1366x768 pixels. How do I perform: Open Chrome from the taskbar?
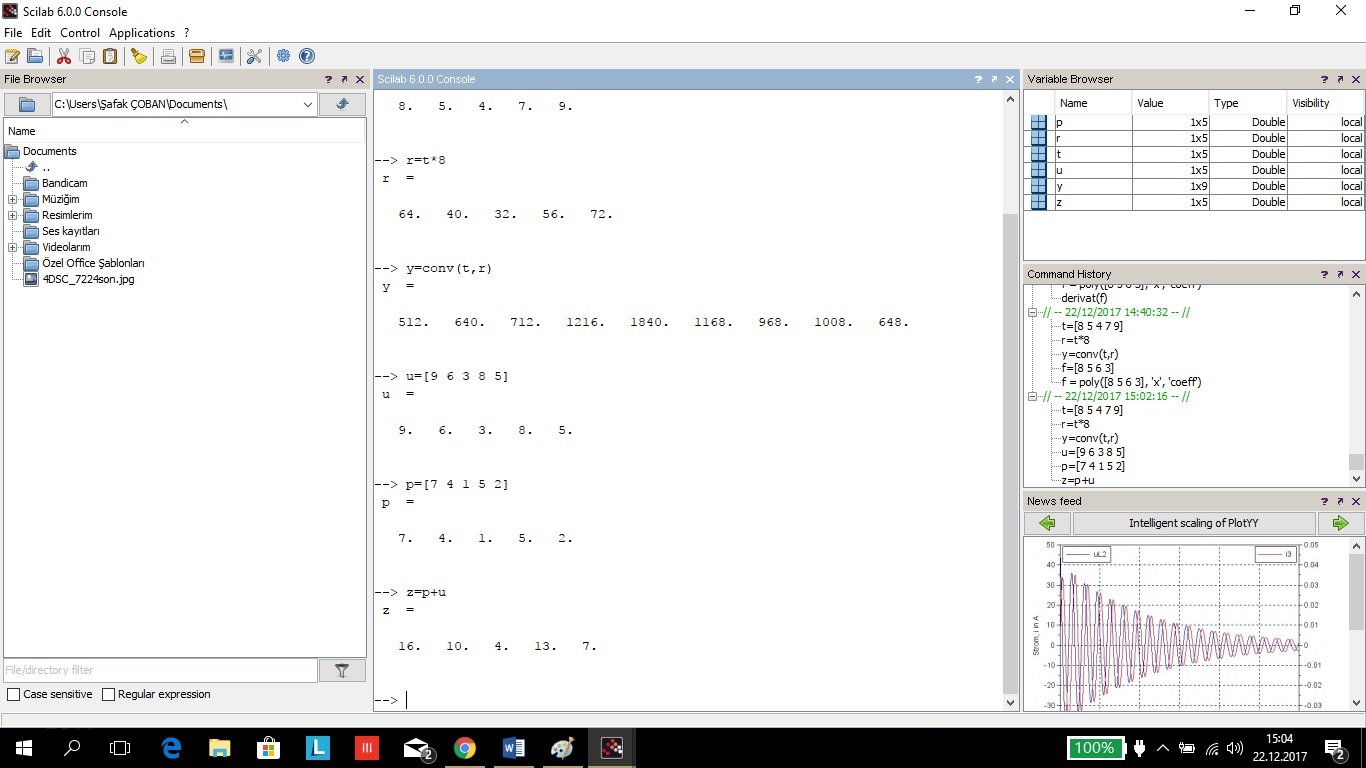coord(464,748)
